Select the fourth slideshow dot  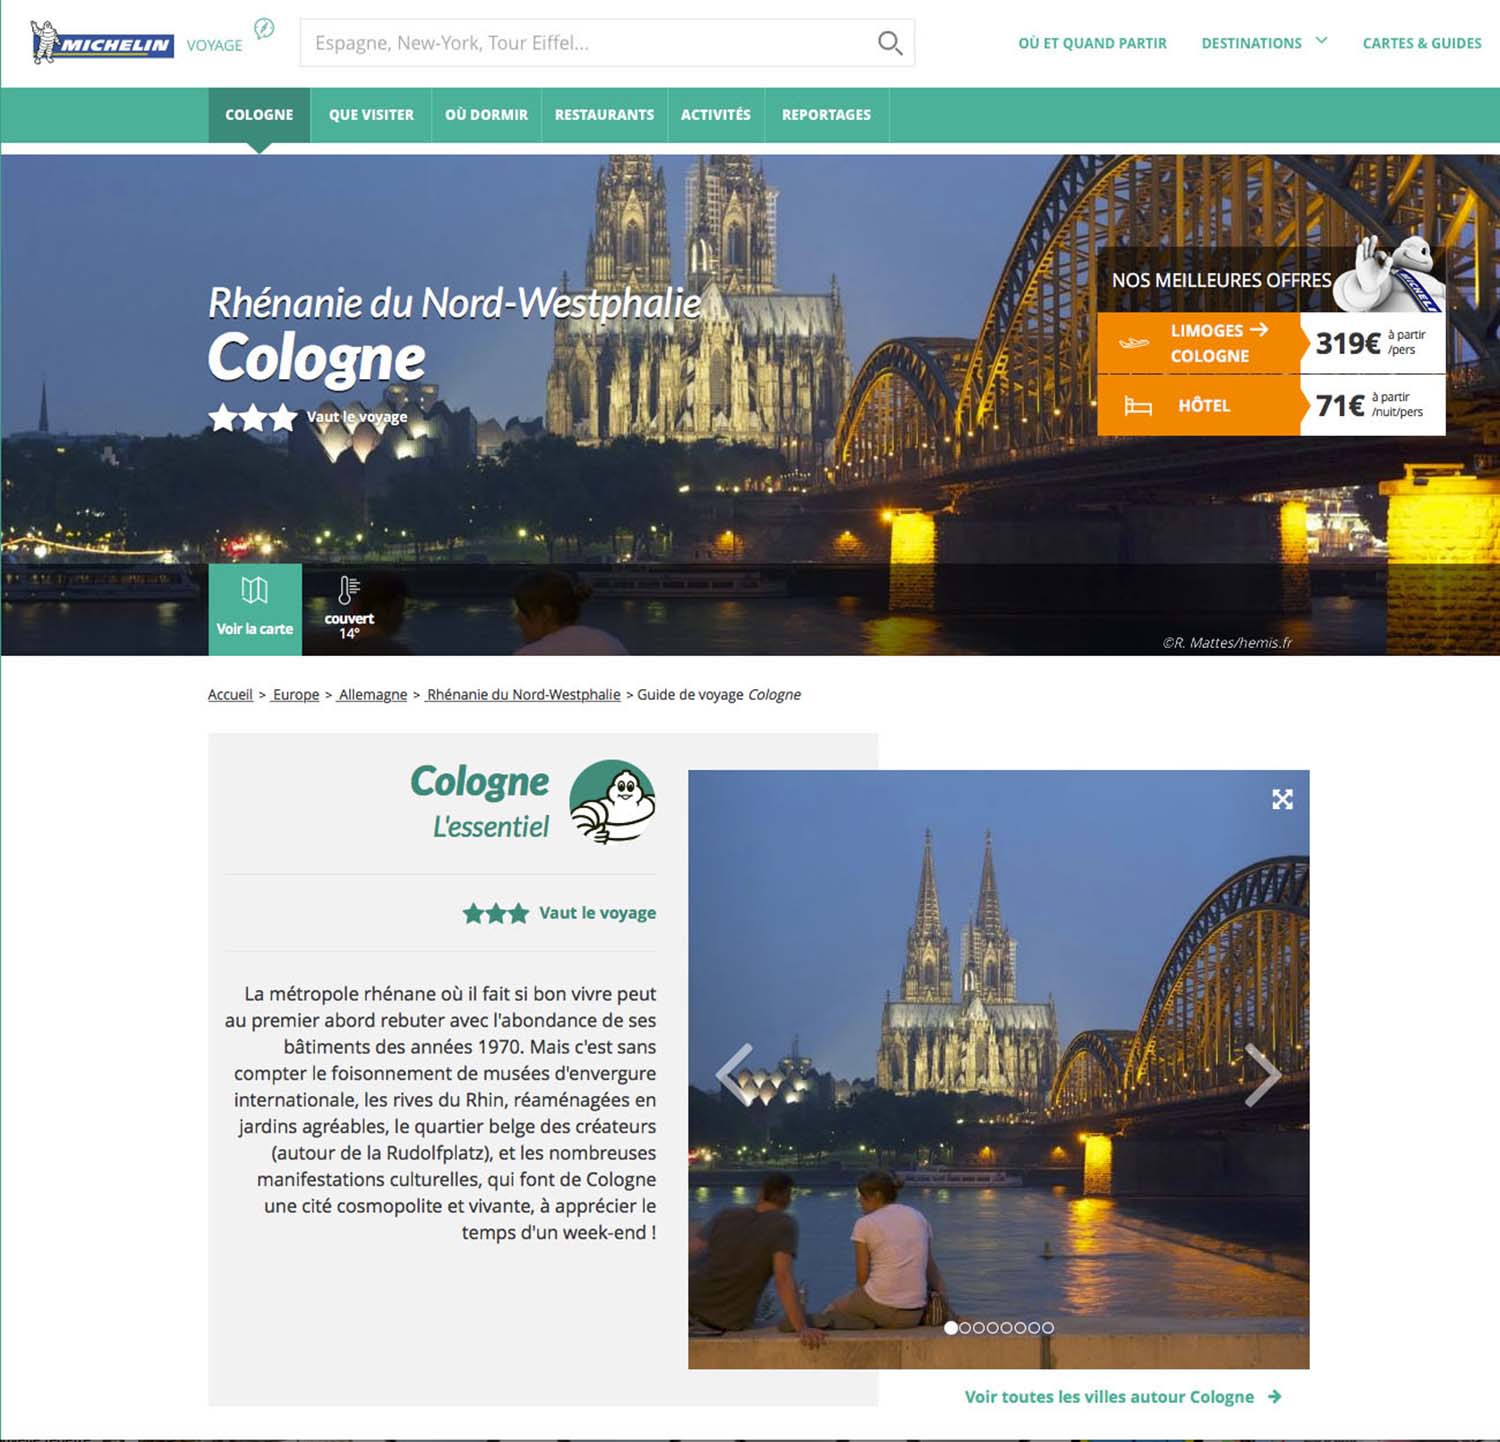[993, 1328]
